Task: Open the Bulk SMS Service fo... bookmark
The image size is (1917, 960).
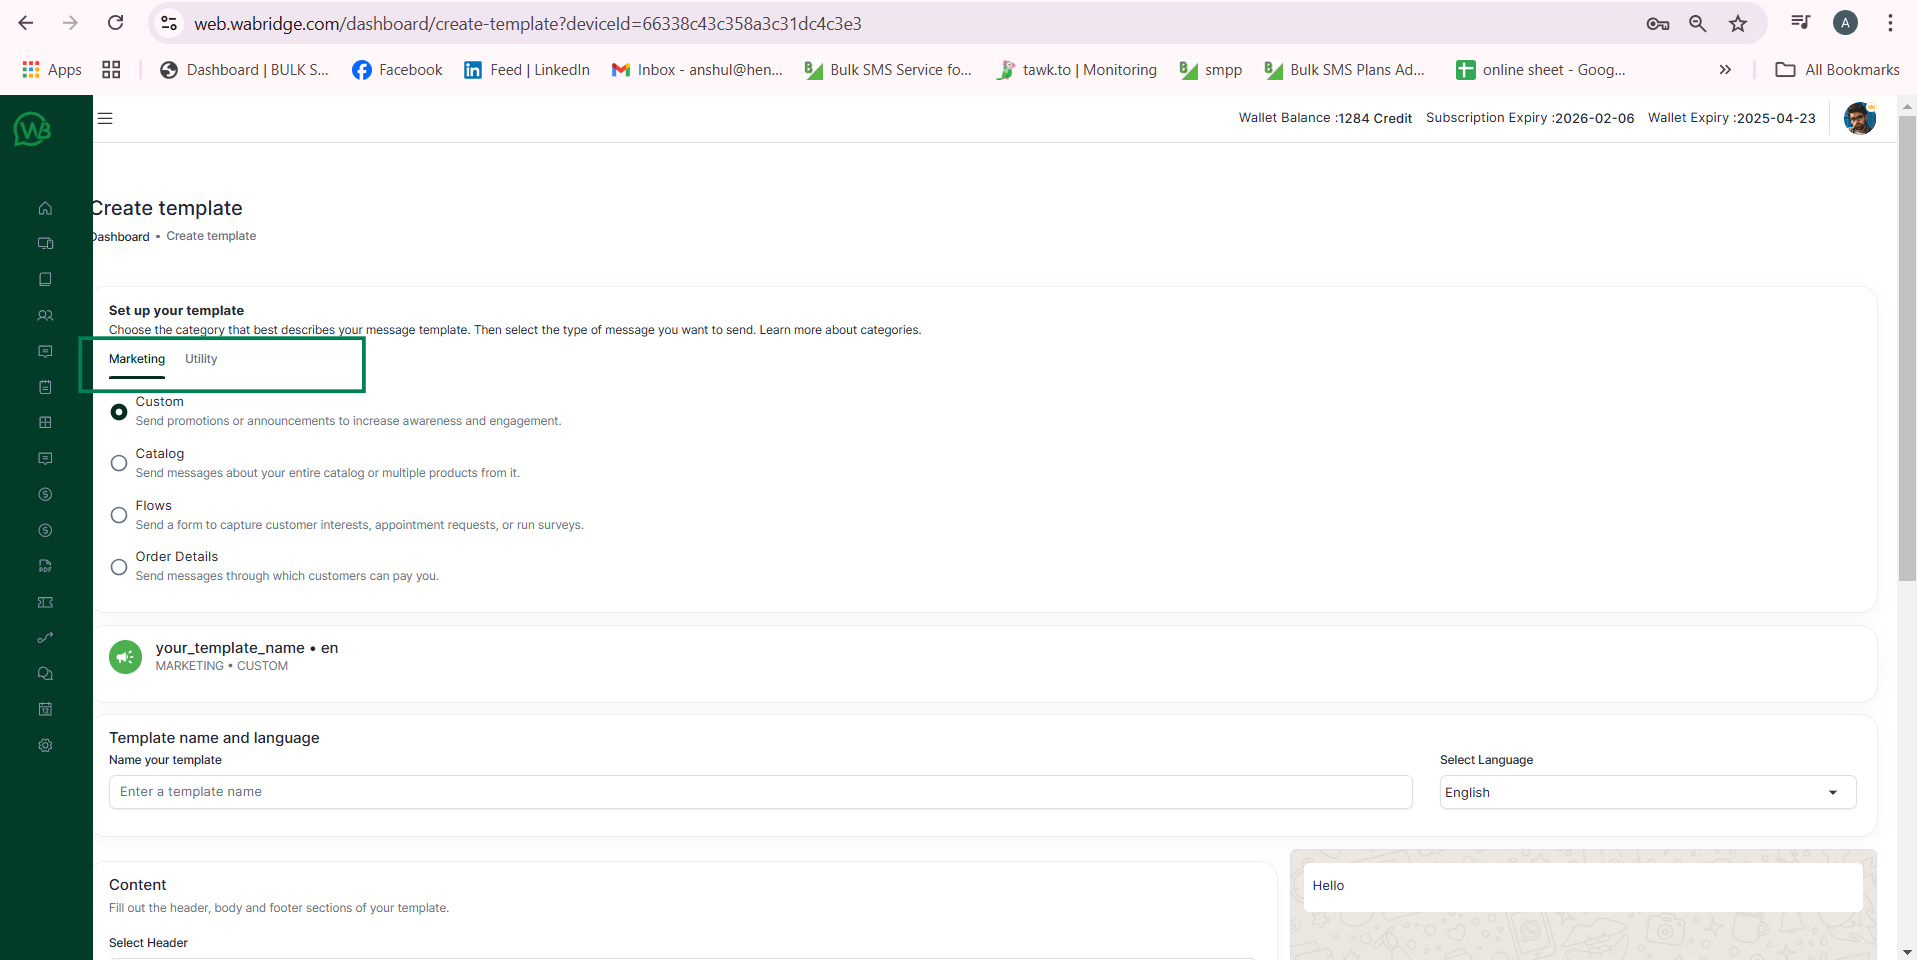Action: point(889,69)
